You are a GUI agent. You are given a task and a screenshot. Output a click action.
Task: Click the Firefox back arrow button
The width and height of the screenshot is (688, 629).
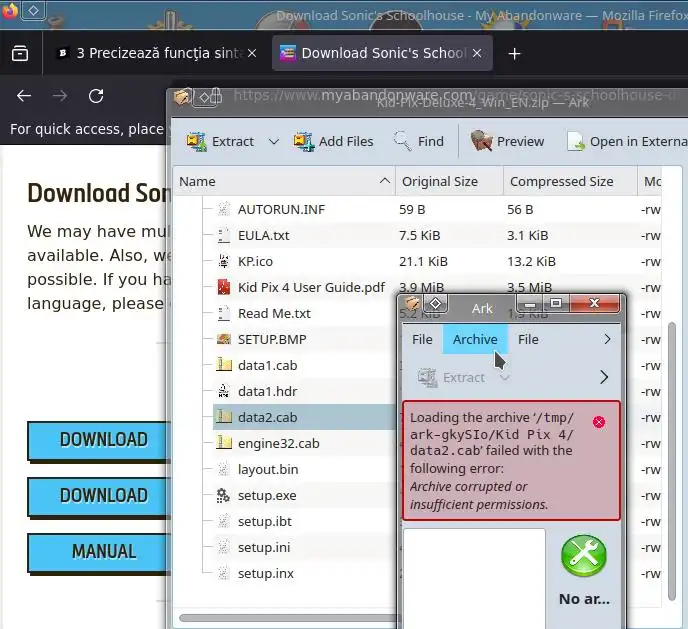[x=24, y=96]
